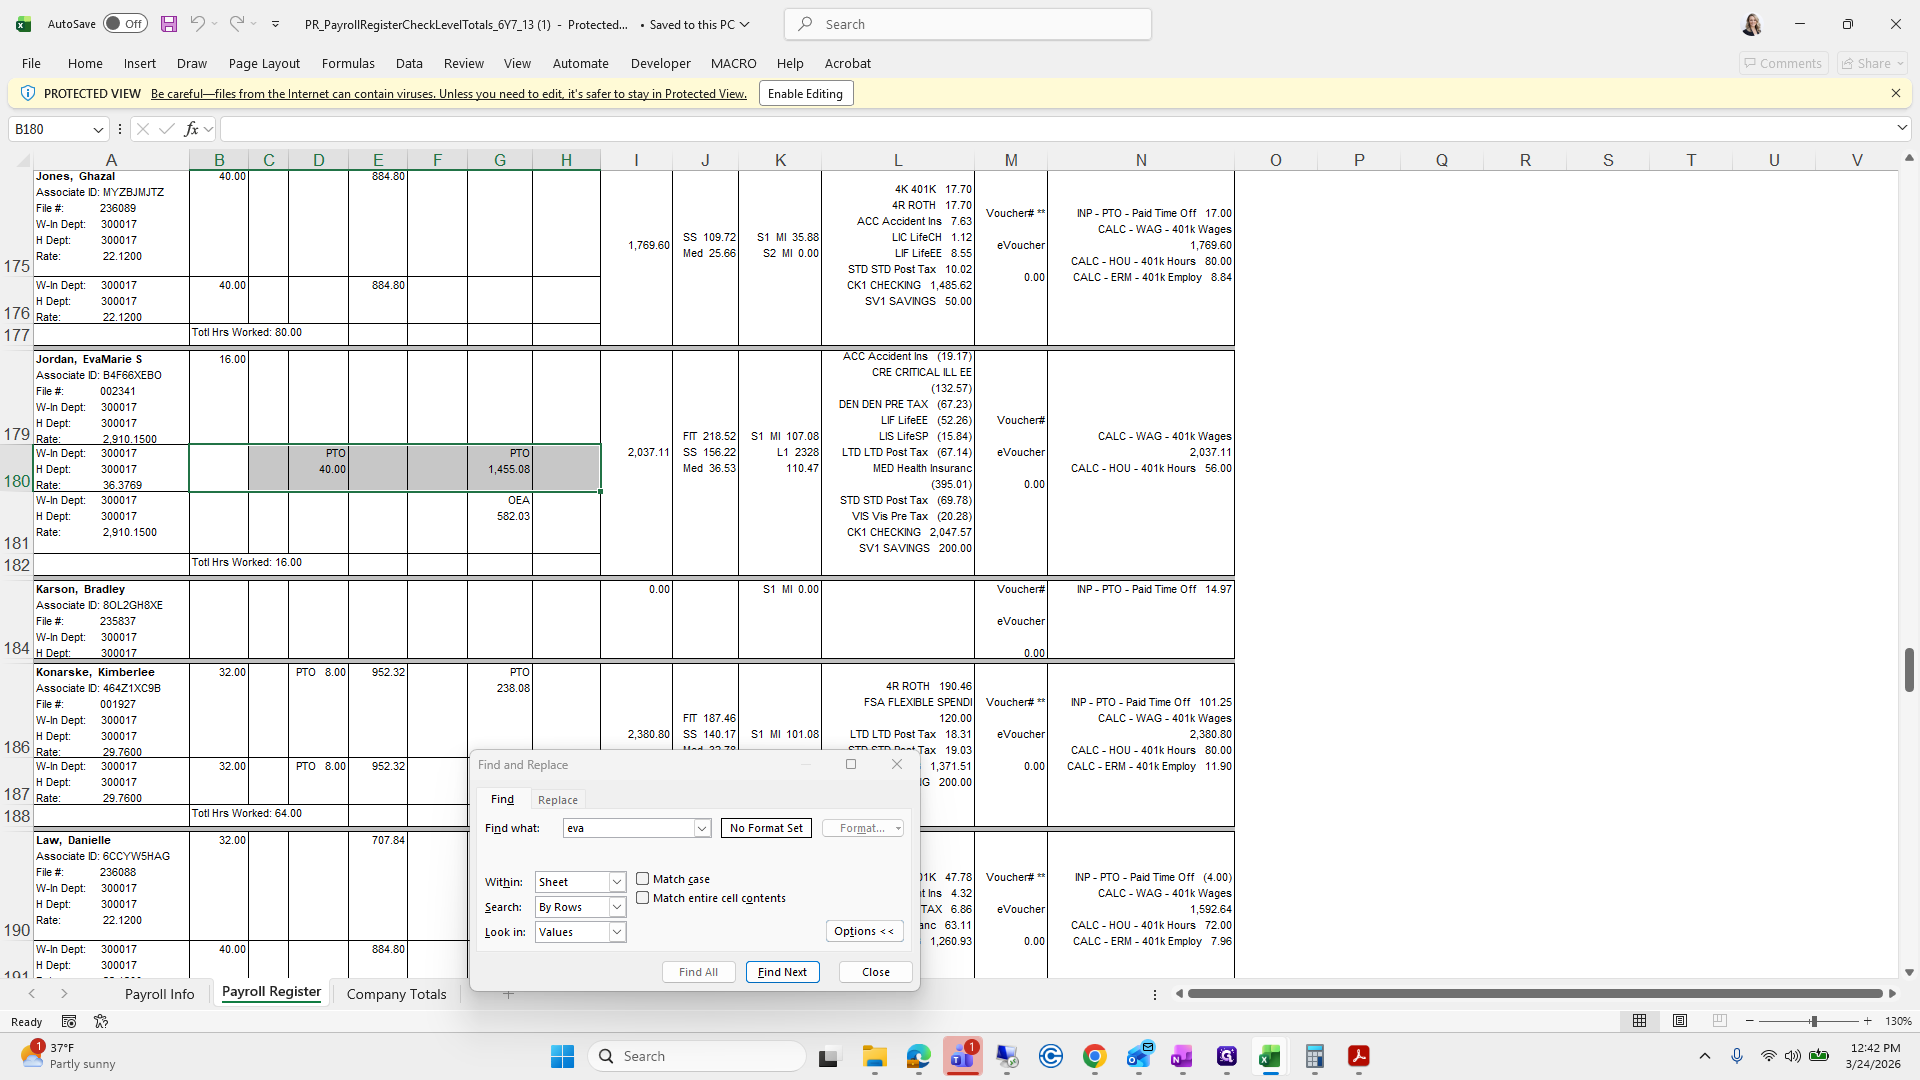Click the Insert Function fx icon
The width and height of the screenshot is (1920, 1080).
pyautogui.click(x=191, y=129)
